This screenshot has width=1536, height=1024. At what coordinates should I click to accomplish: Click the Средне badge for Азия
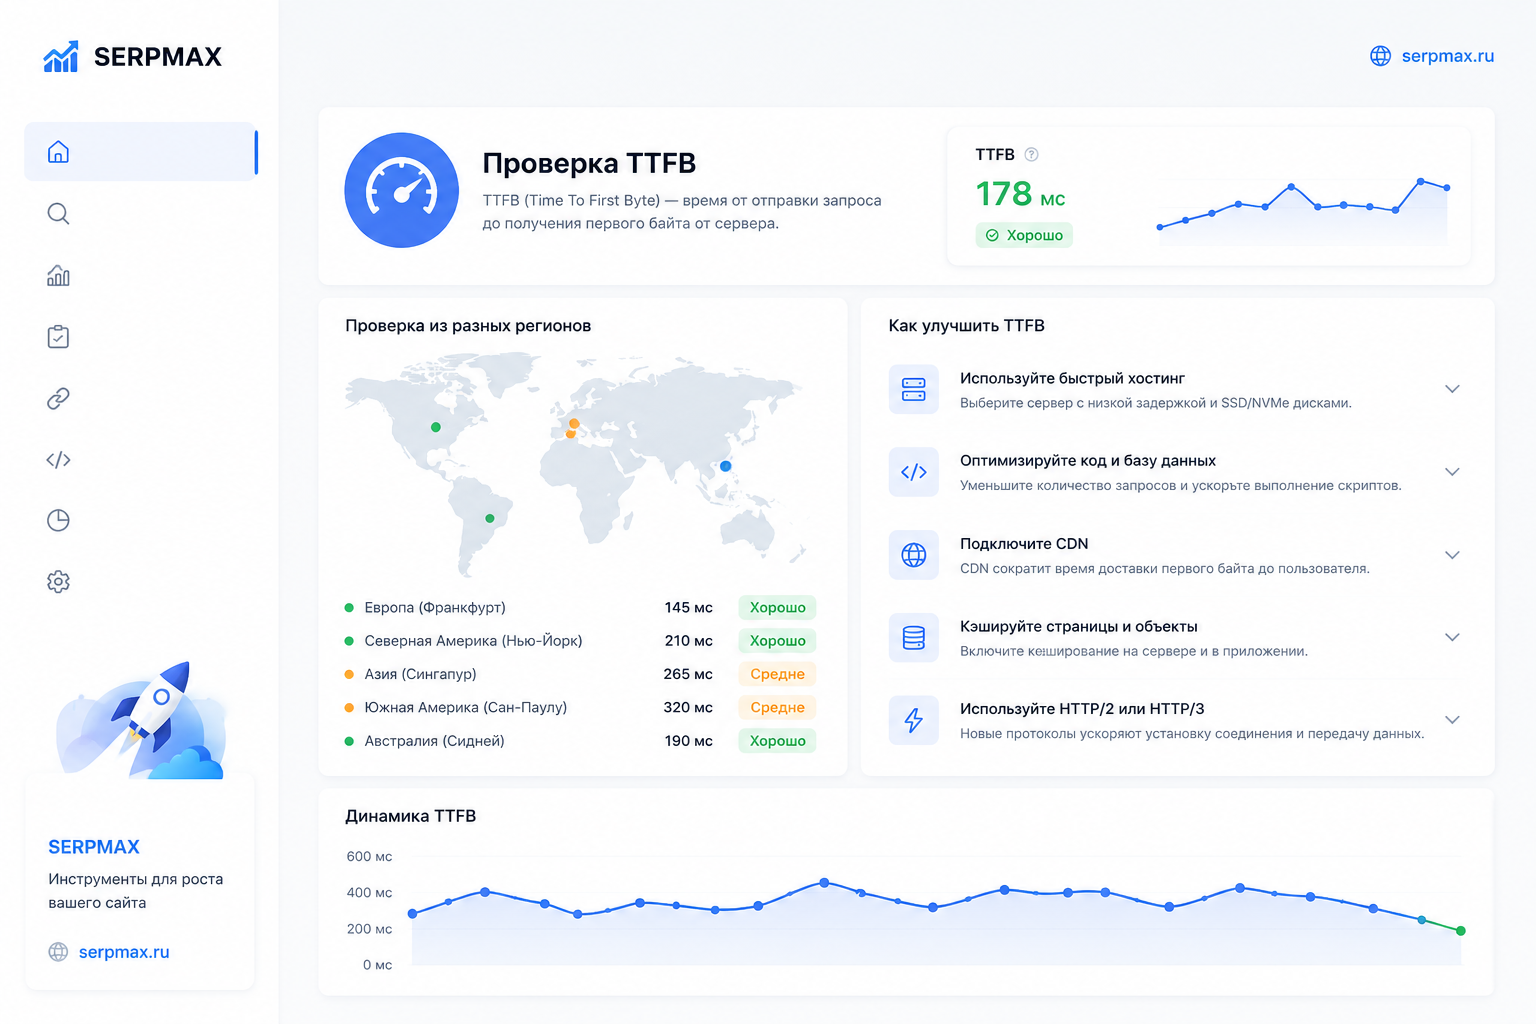[778, 674]
